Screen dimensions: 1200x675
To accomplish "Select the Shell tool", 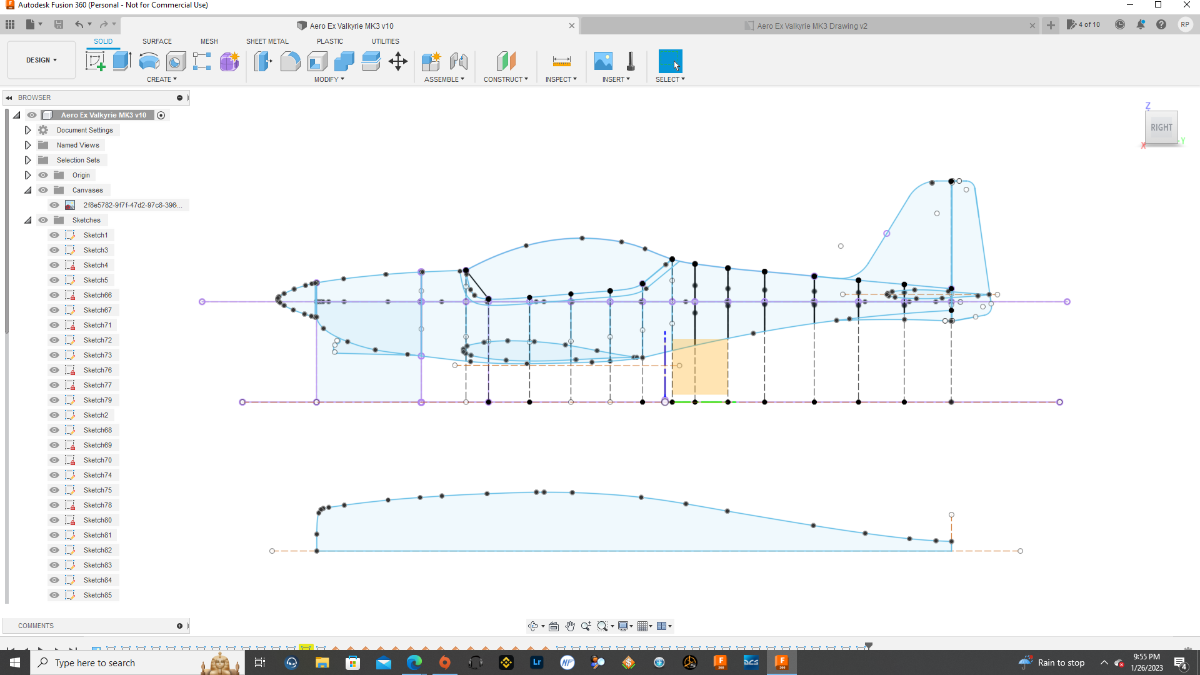I will click(316, 61).
